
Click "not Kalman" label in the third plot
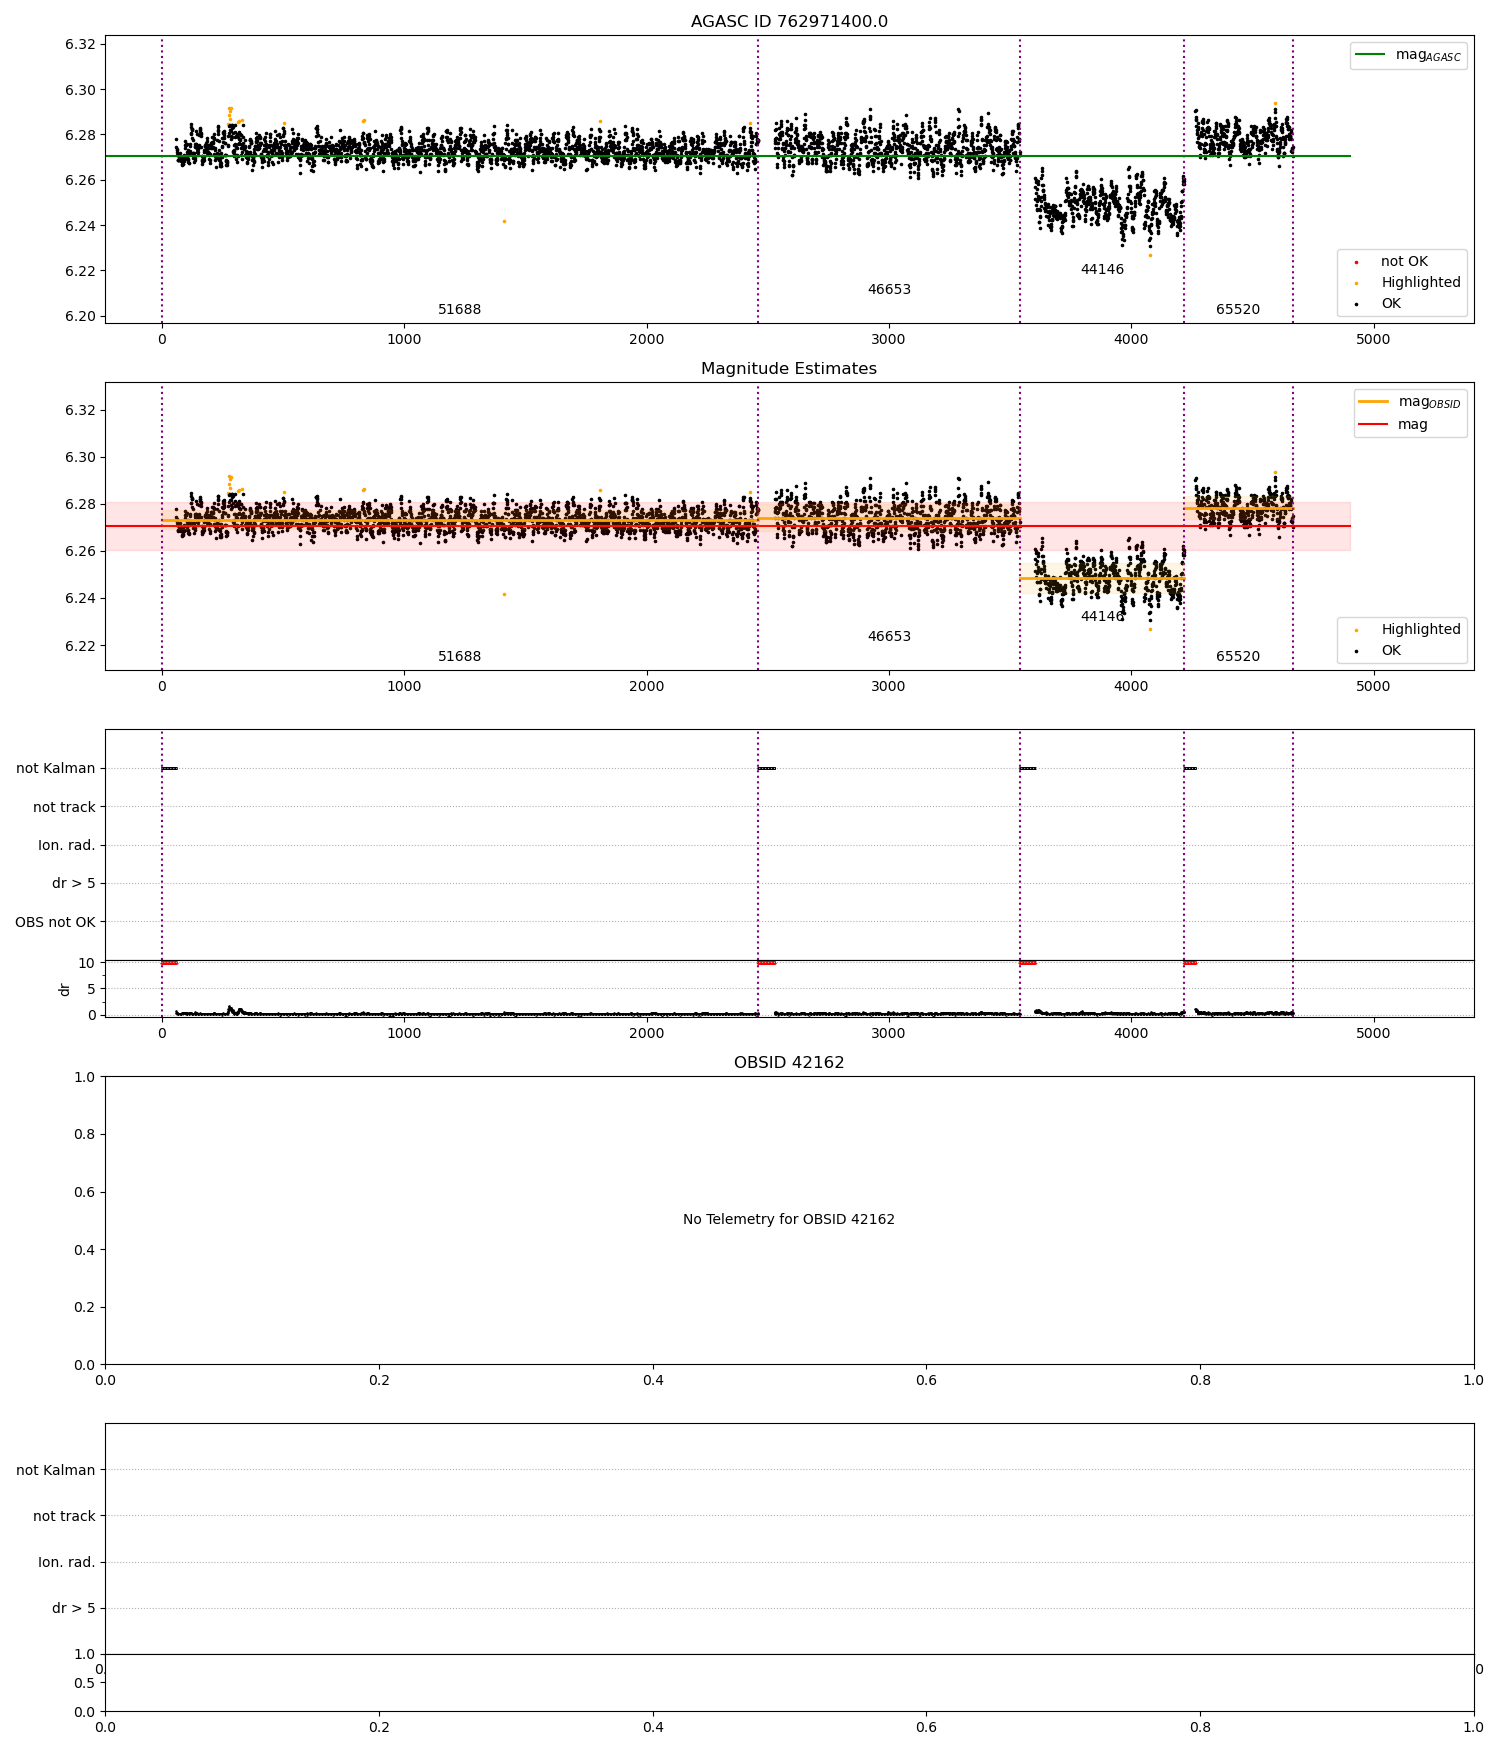click(56, 769)
